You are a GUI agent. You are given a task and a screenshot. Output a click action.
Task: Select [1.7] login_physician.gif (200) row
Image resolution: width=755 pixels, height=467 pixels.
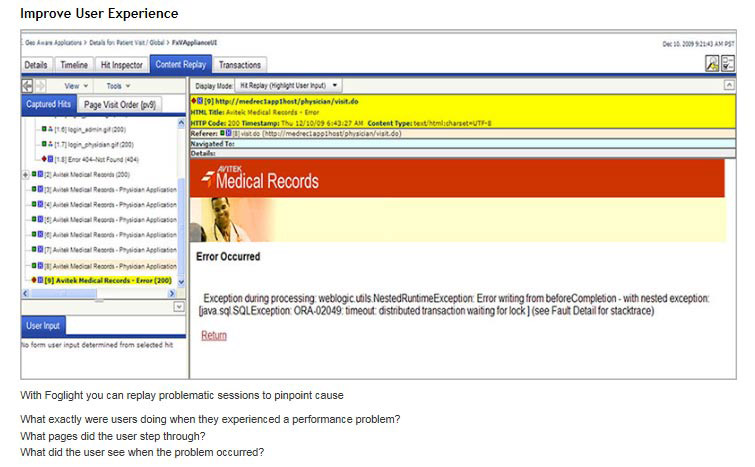(x=94, y=144)
